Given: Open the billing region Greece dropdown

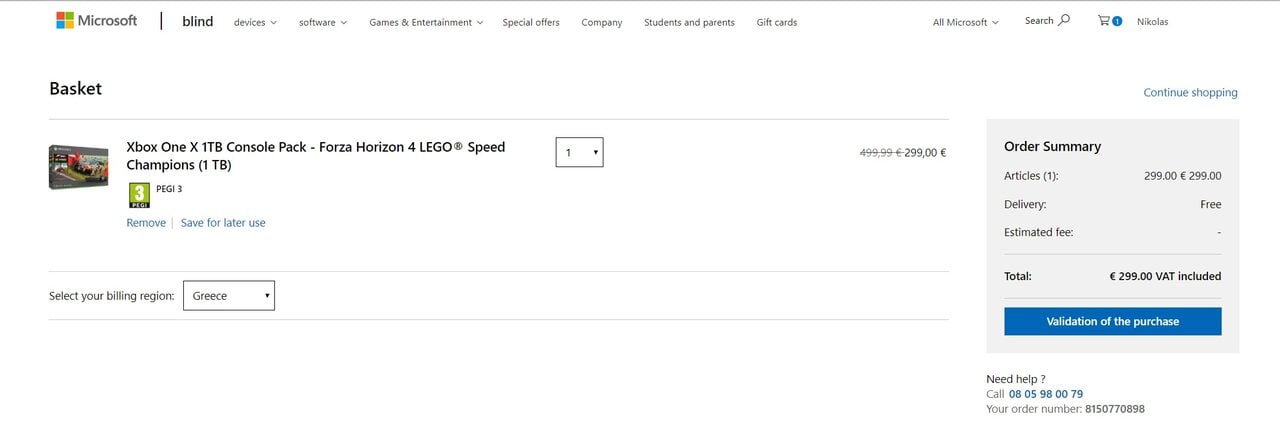Looking at the screenshot, I should (x=229, y=296).
